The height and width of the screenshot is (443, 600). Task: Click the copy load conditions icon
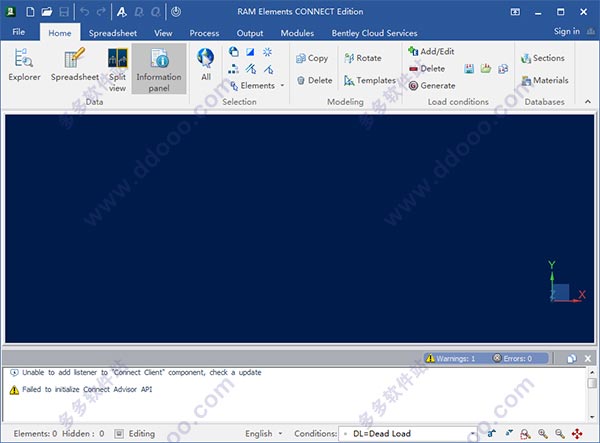tap(503, 69)
